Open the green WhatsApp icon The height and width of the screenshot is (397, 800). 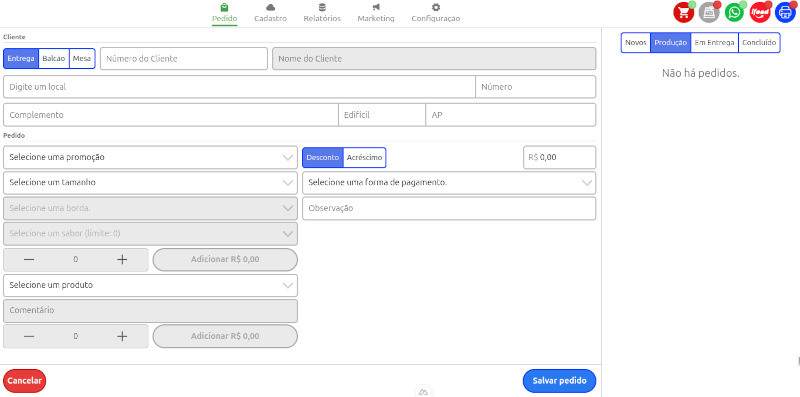click(734, 12)
